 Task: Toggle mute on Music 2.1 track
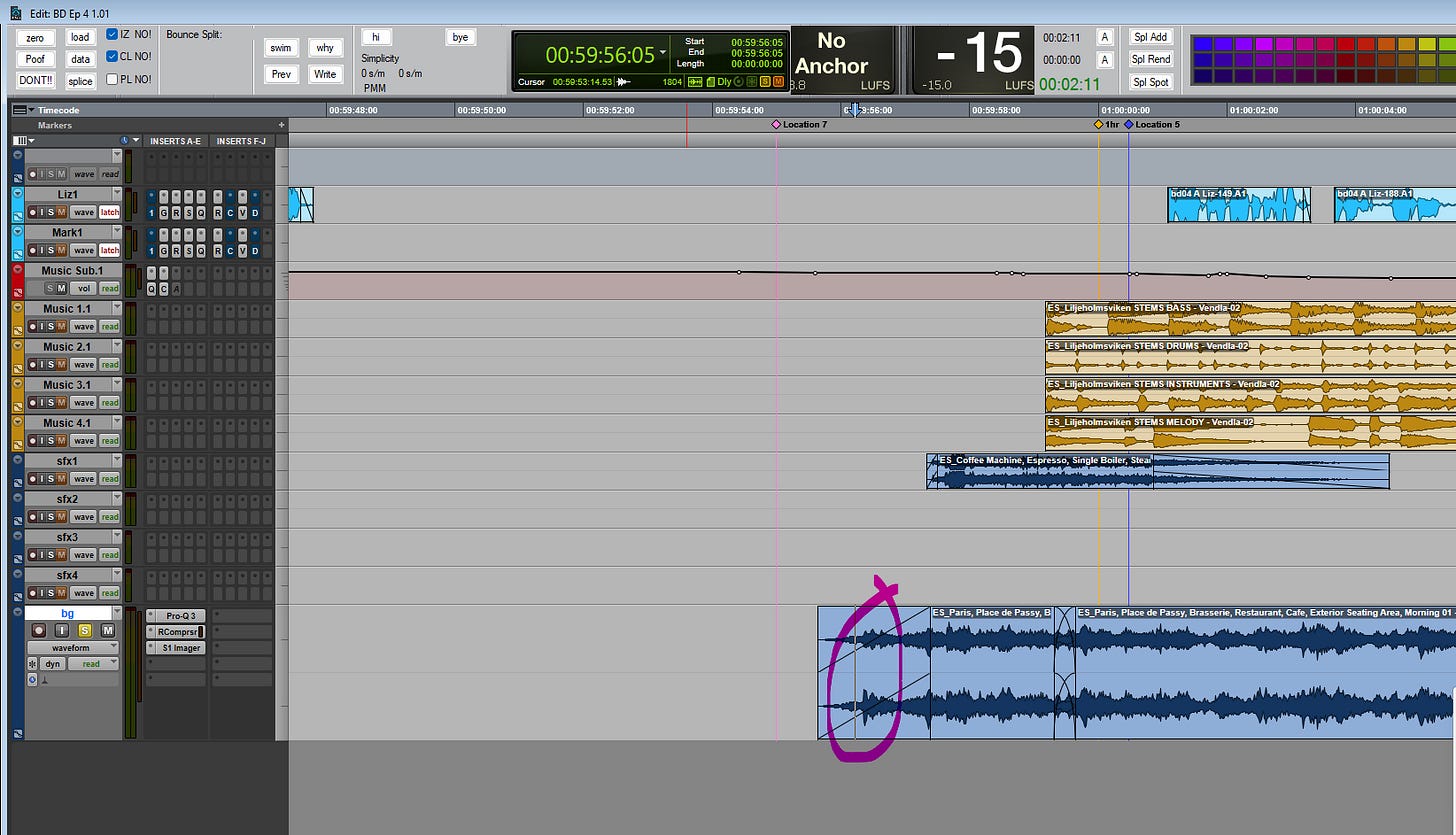[x=61, y=364]
